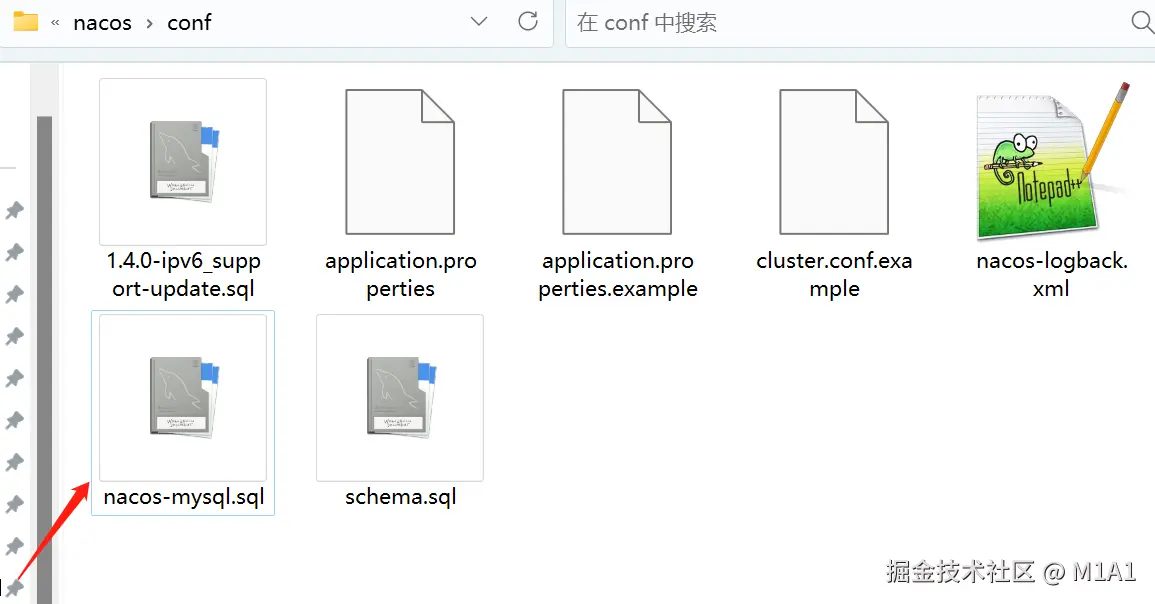Viewport: 1155px width, 604px height.
Task: Navigate to the nacos parent folder
Action: (103, 22)
